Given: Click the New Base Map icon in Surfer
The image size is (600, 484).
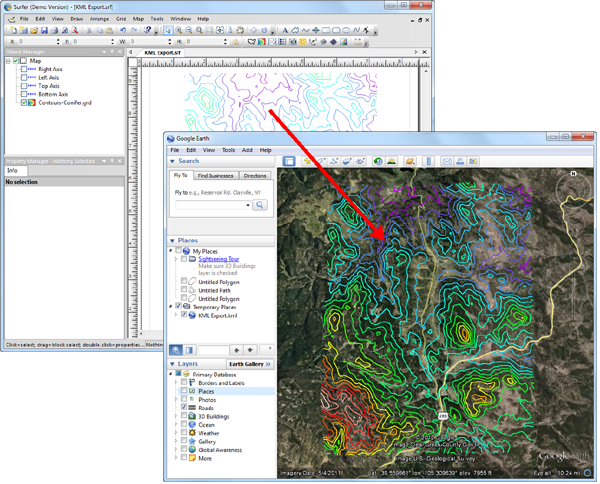Looking at the screenshot, I should click(251, 42).
